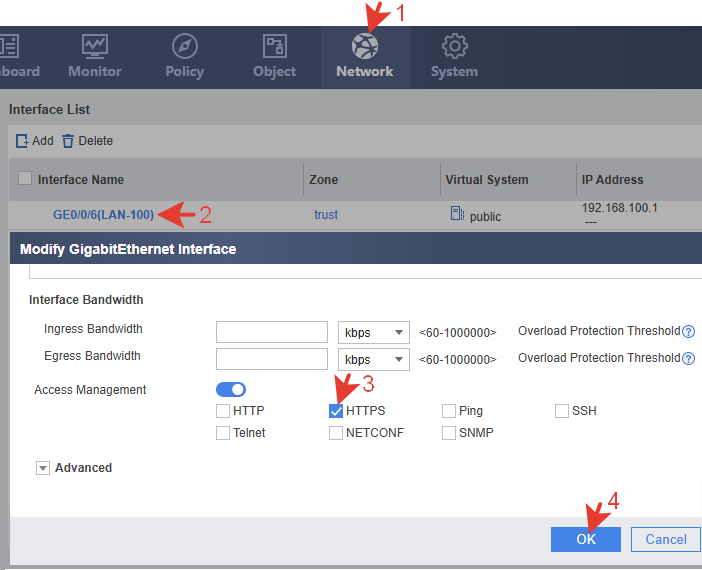Open Egress Bandwidth kbps unit dropdown

374,359
